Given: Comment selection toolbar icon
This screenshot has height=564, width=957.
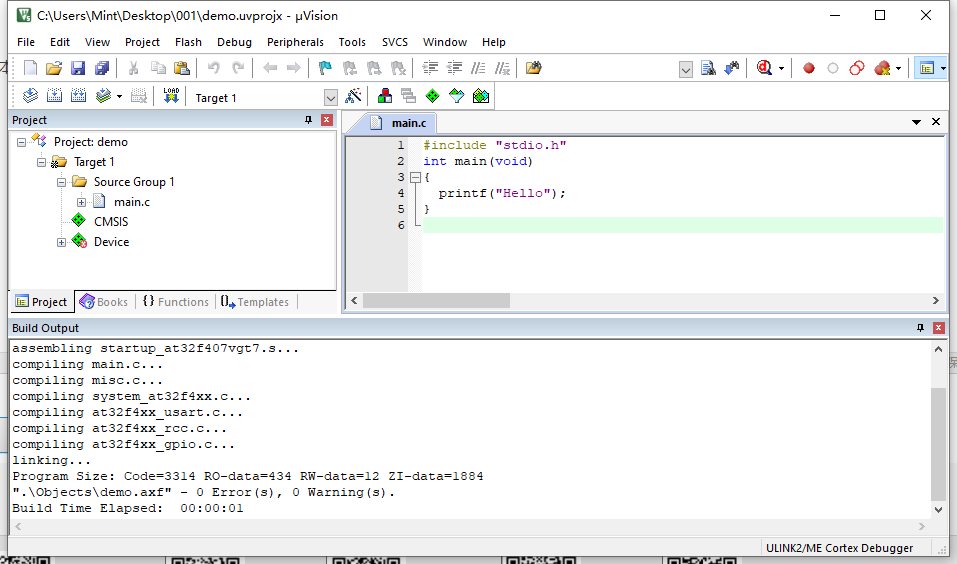Looking at the screenshot, I should 478,68.
